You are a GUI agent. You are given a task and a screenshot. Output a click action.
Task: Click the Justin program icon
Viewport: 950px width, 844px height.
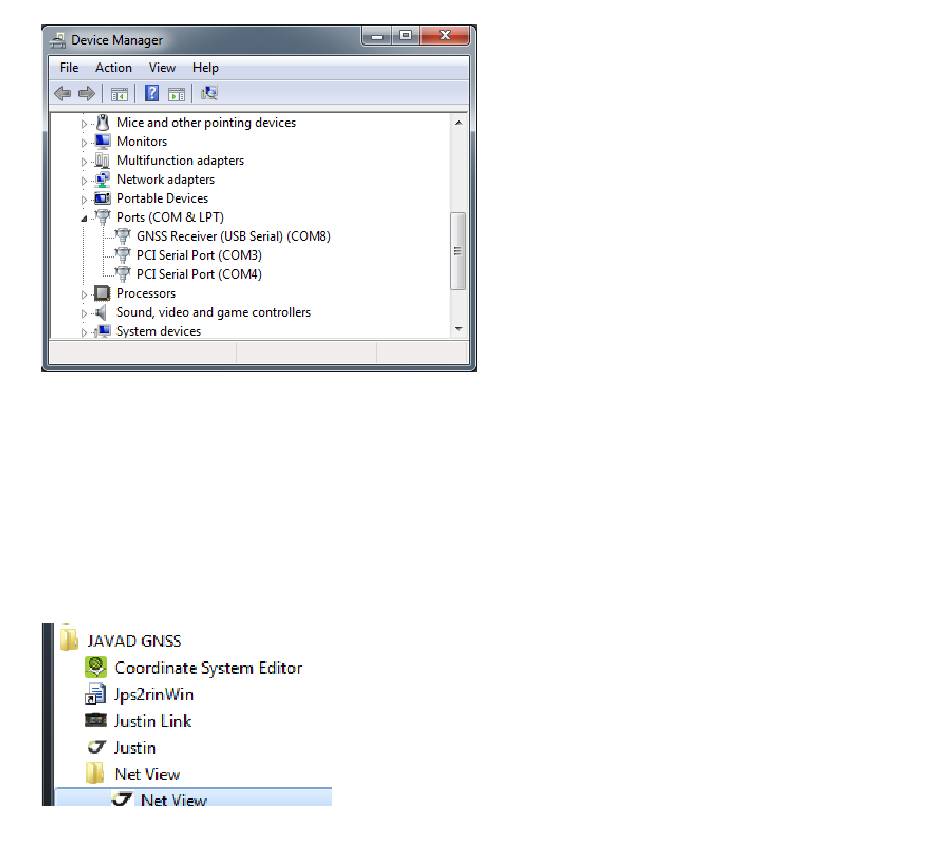coord(97,746)
